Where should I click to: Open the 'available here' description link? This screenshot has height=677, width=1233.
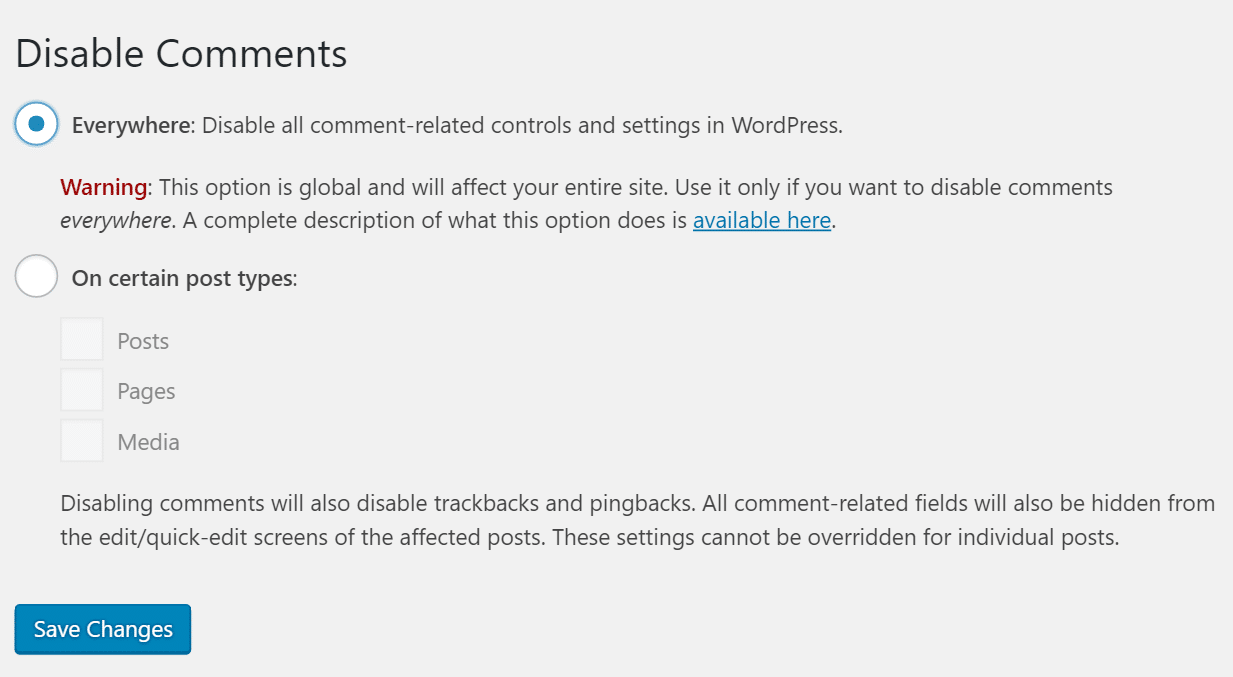[x=761, y=220]
